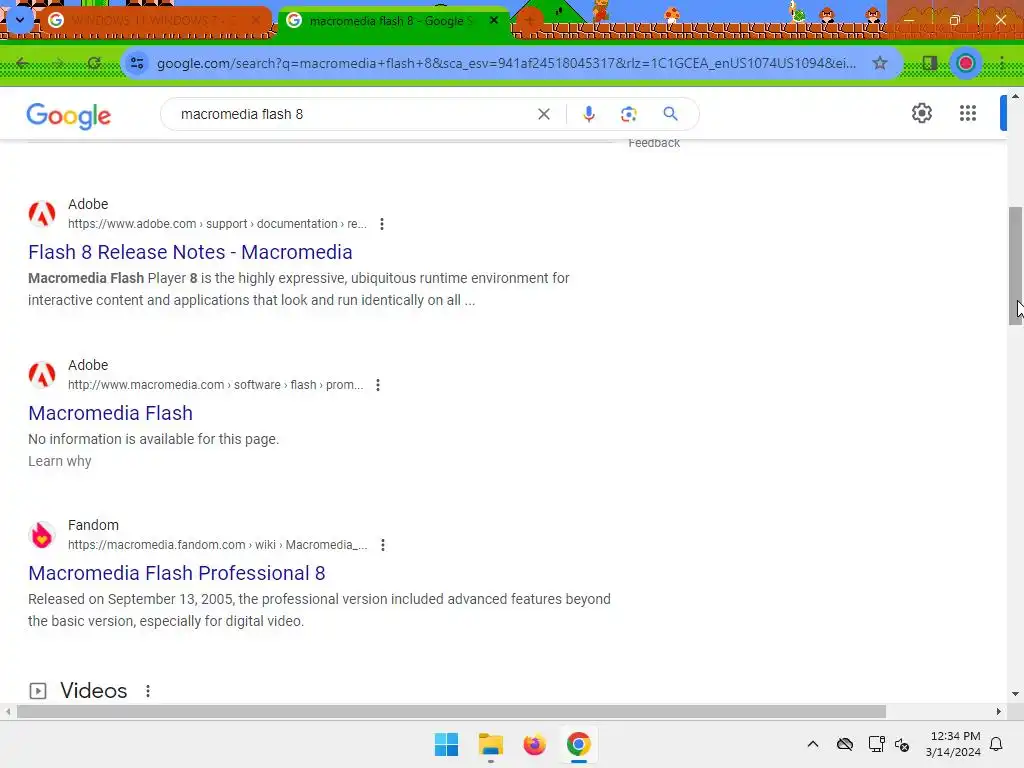Click the https://www.adobe.com breadcrumb text
1024x768 pixels.
[x=132, y=224]
